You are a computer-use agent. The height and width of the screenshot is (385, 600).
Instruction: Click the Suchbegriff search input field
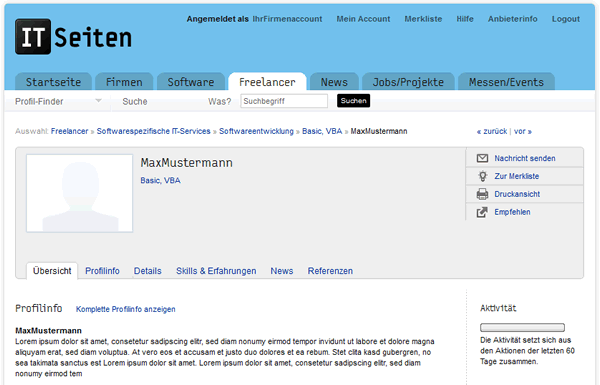pos(284,101)
